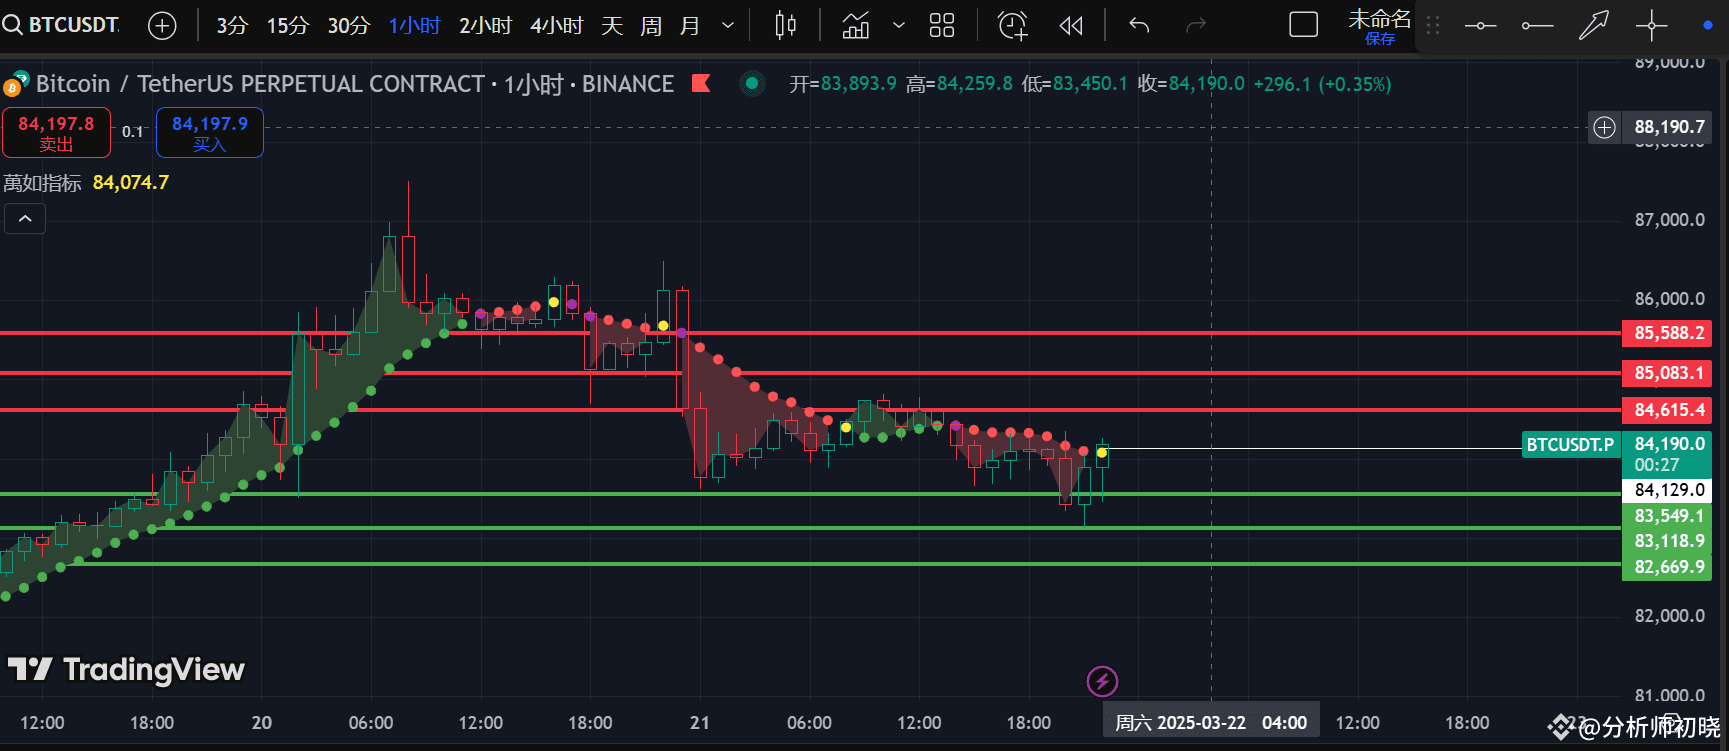Expand the indicator favorites dropdown arrow

899,26
